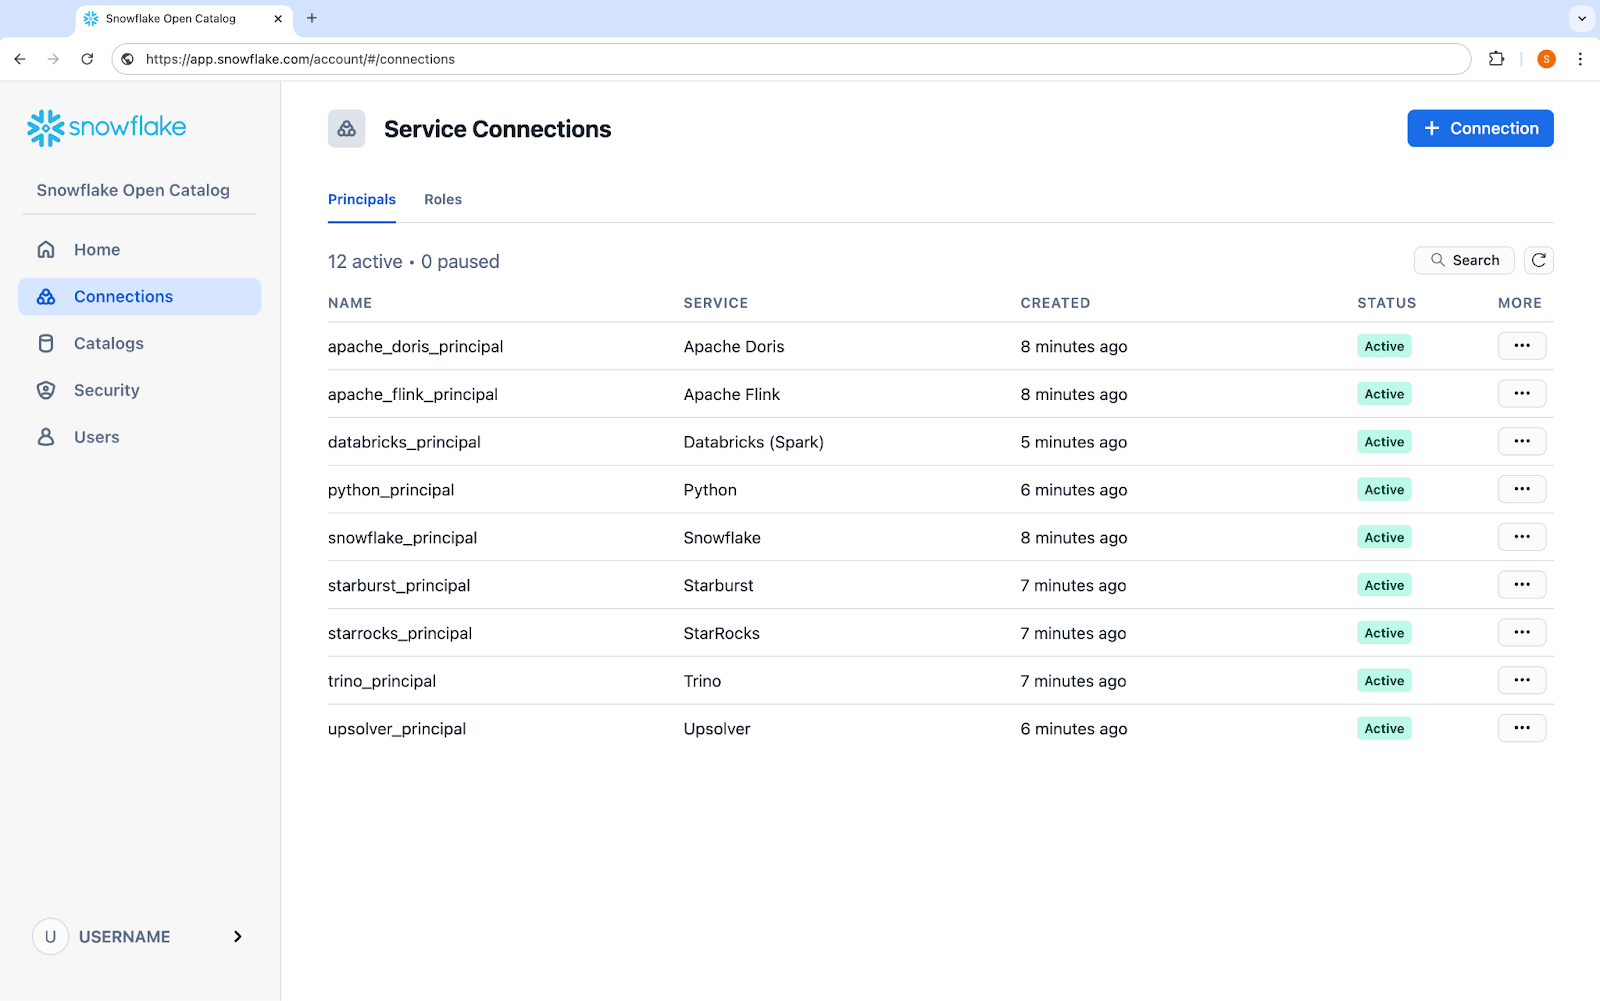Open the Chrome three-dot menu
The height and width of the screenshot is (1001, 1600).
click(1581, 59)
